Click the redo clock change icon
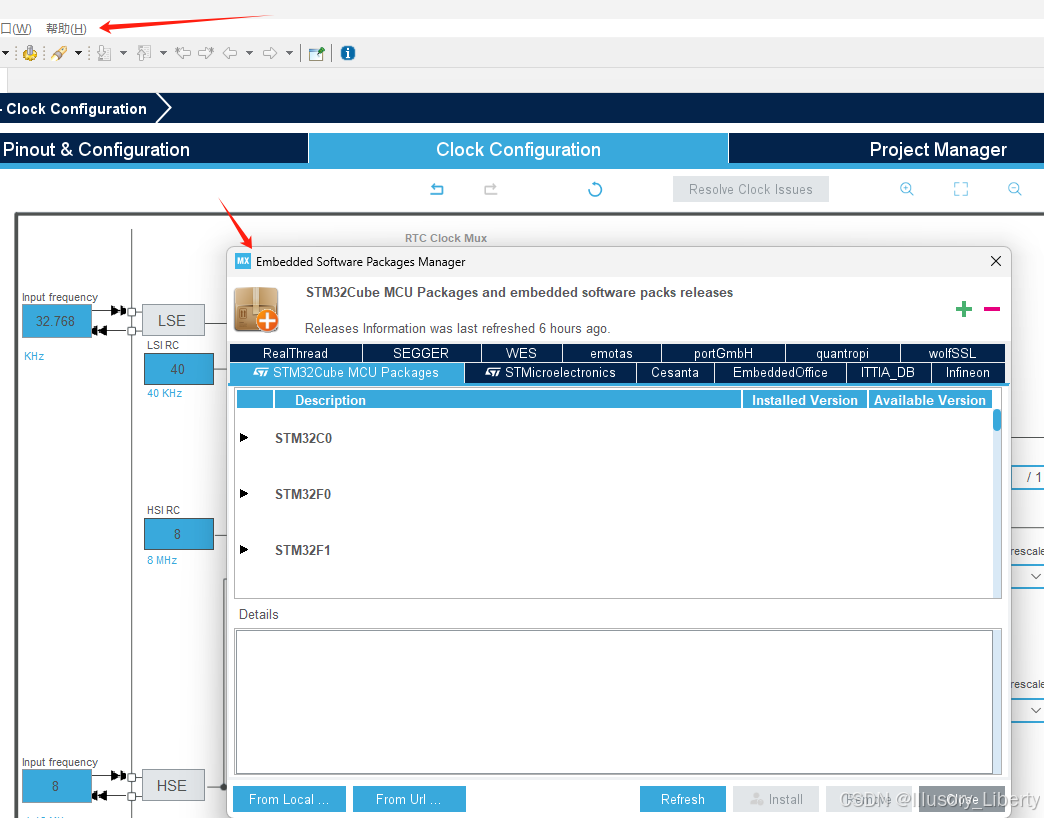 coord(491,190)
